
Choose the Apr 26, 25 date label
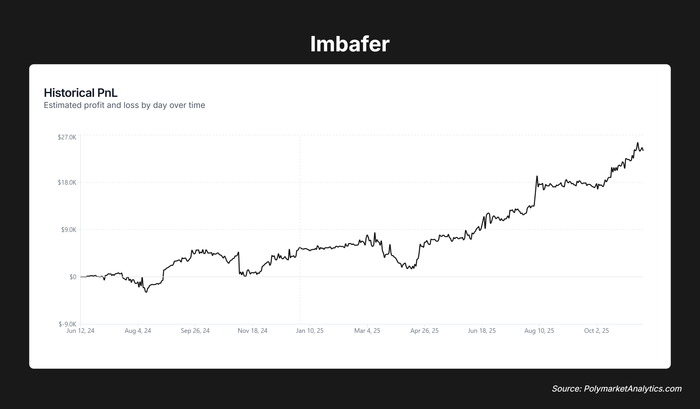pyautogui.click(x=425, y=331)
